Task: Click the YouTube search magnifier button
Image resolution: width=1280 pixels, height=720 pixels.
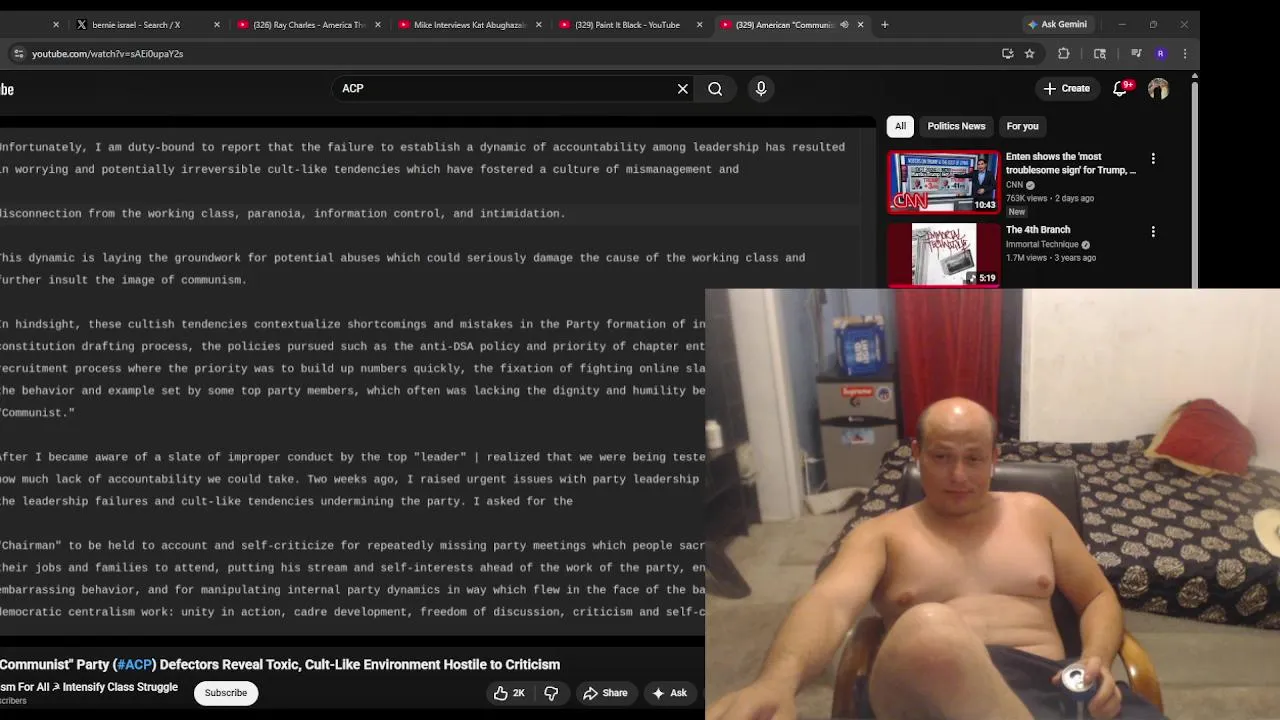Action: (x=715, y=89)
